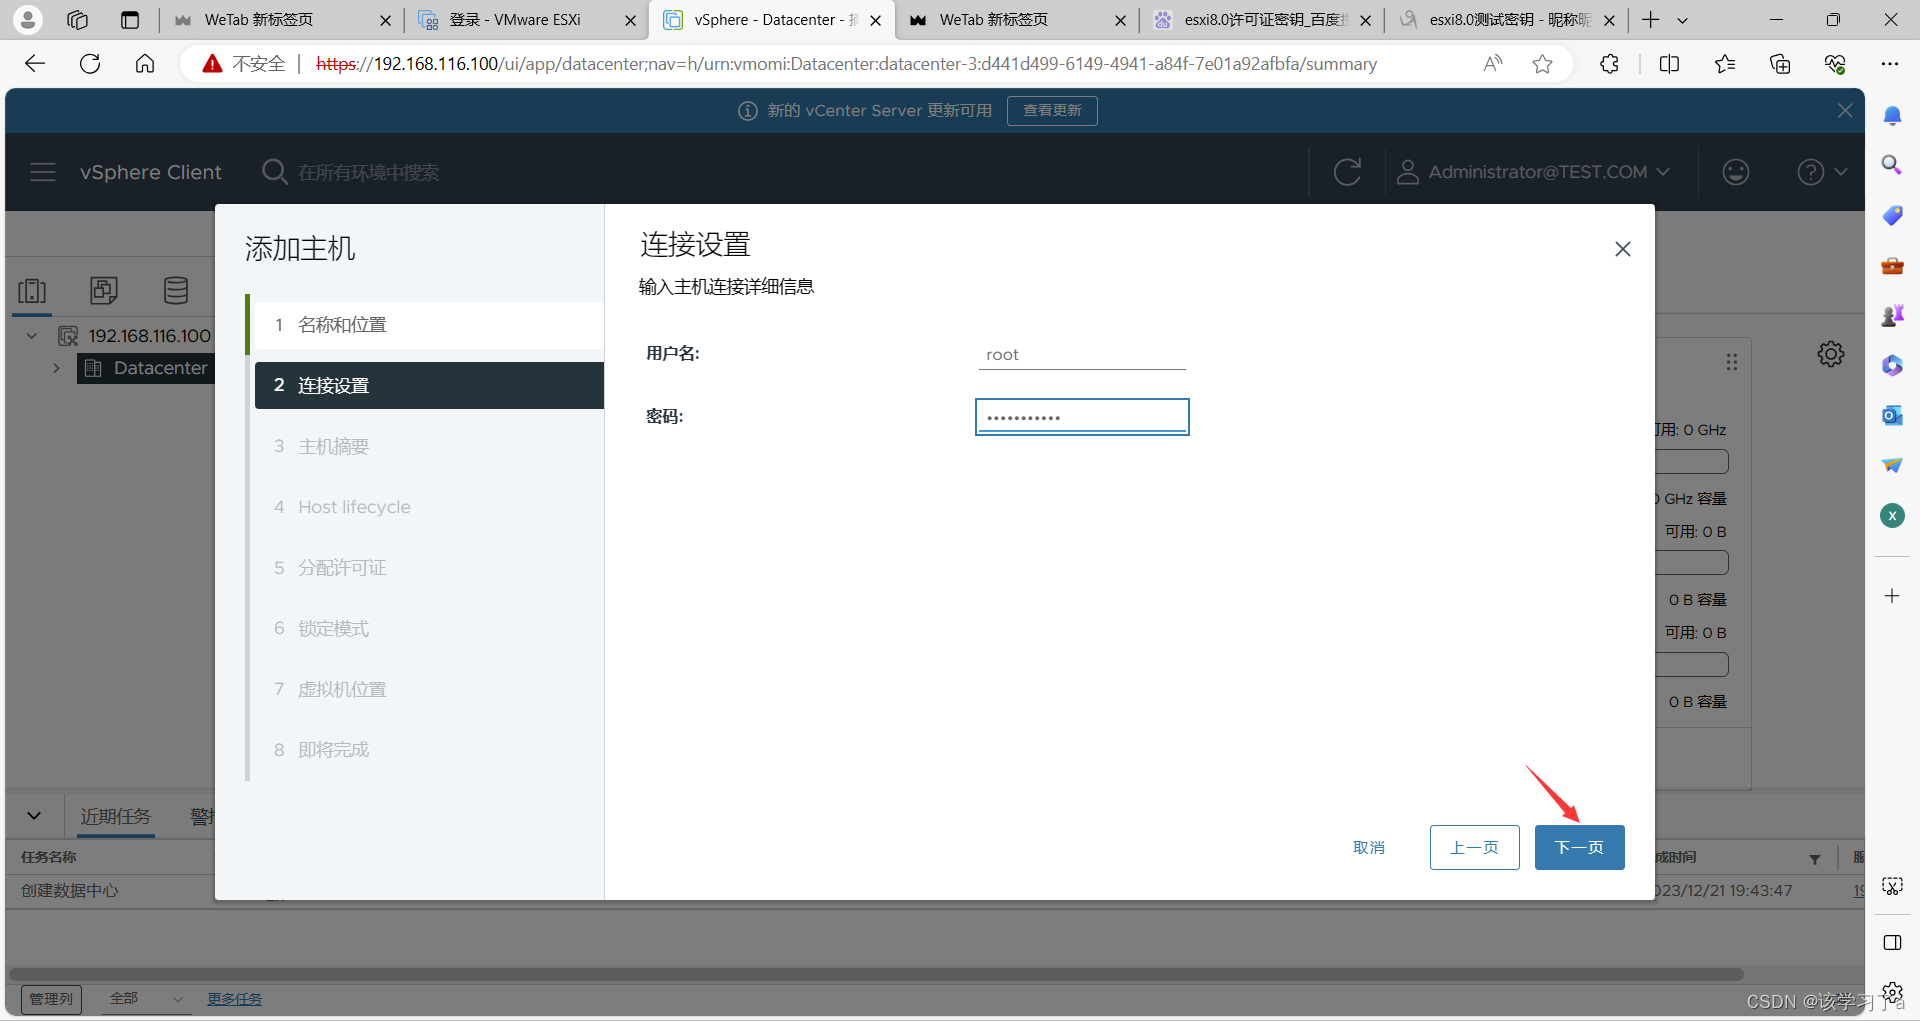Switch to 登录 - VMware ESXi tab
Screen dimensions: 1920x1021
click(527, 20)
